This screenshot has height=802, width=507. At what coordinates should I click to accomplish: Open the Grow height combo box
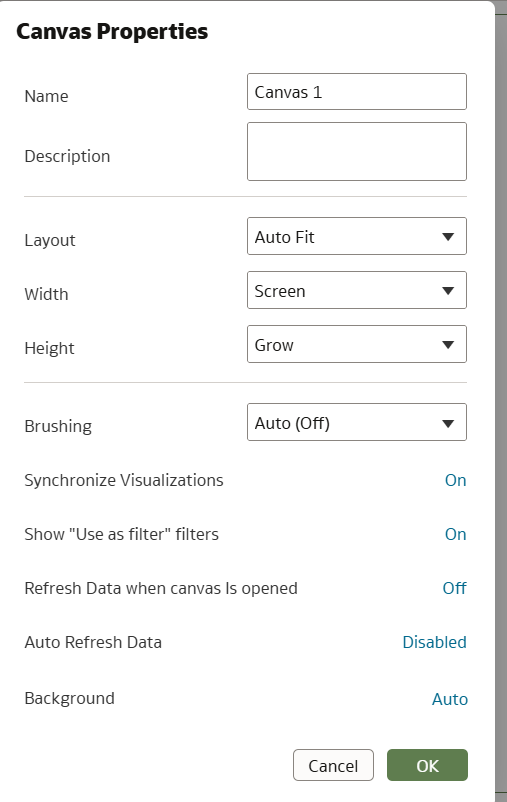[x=357, y=344]
